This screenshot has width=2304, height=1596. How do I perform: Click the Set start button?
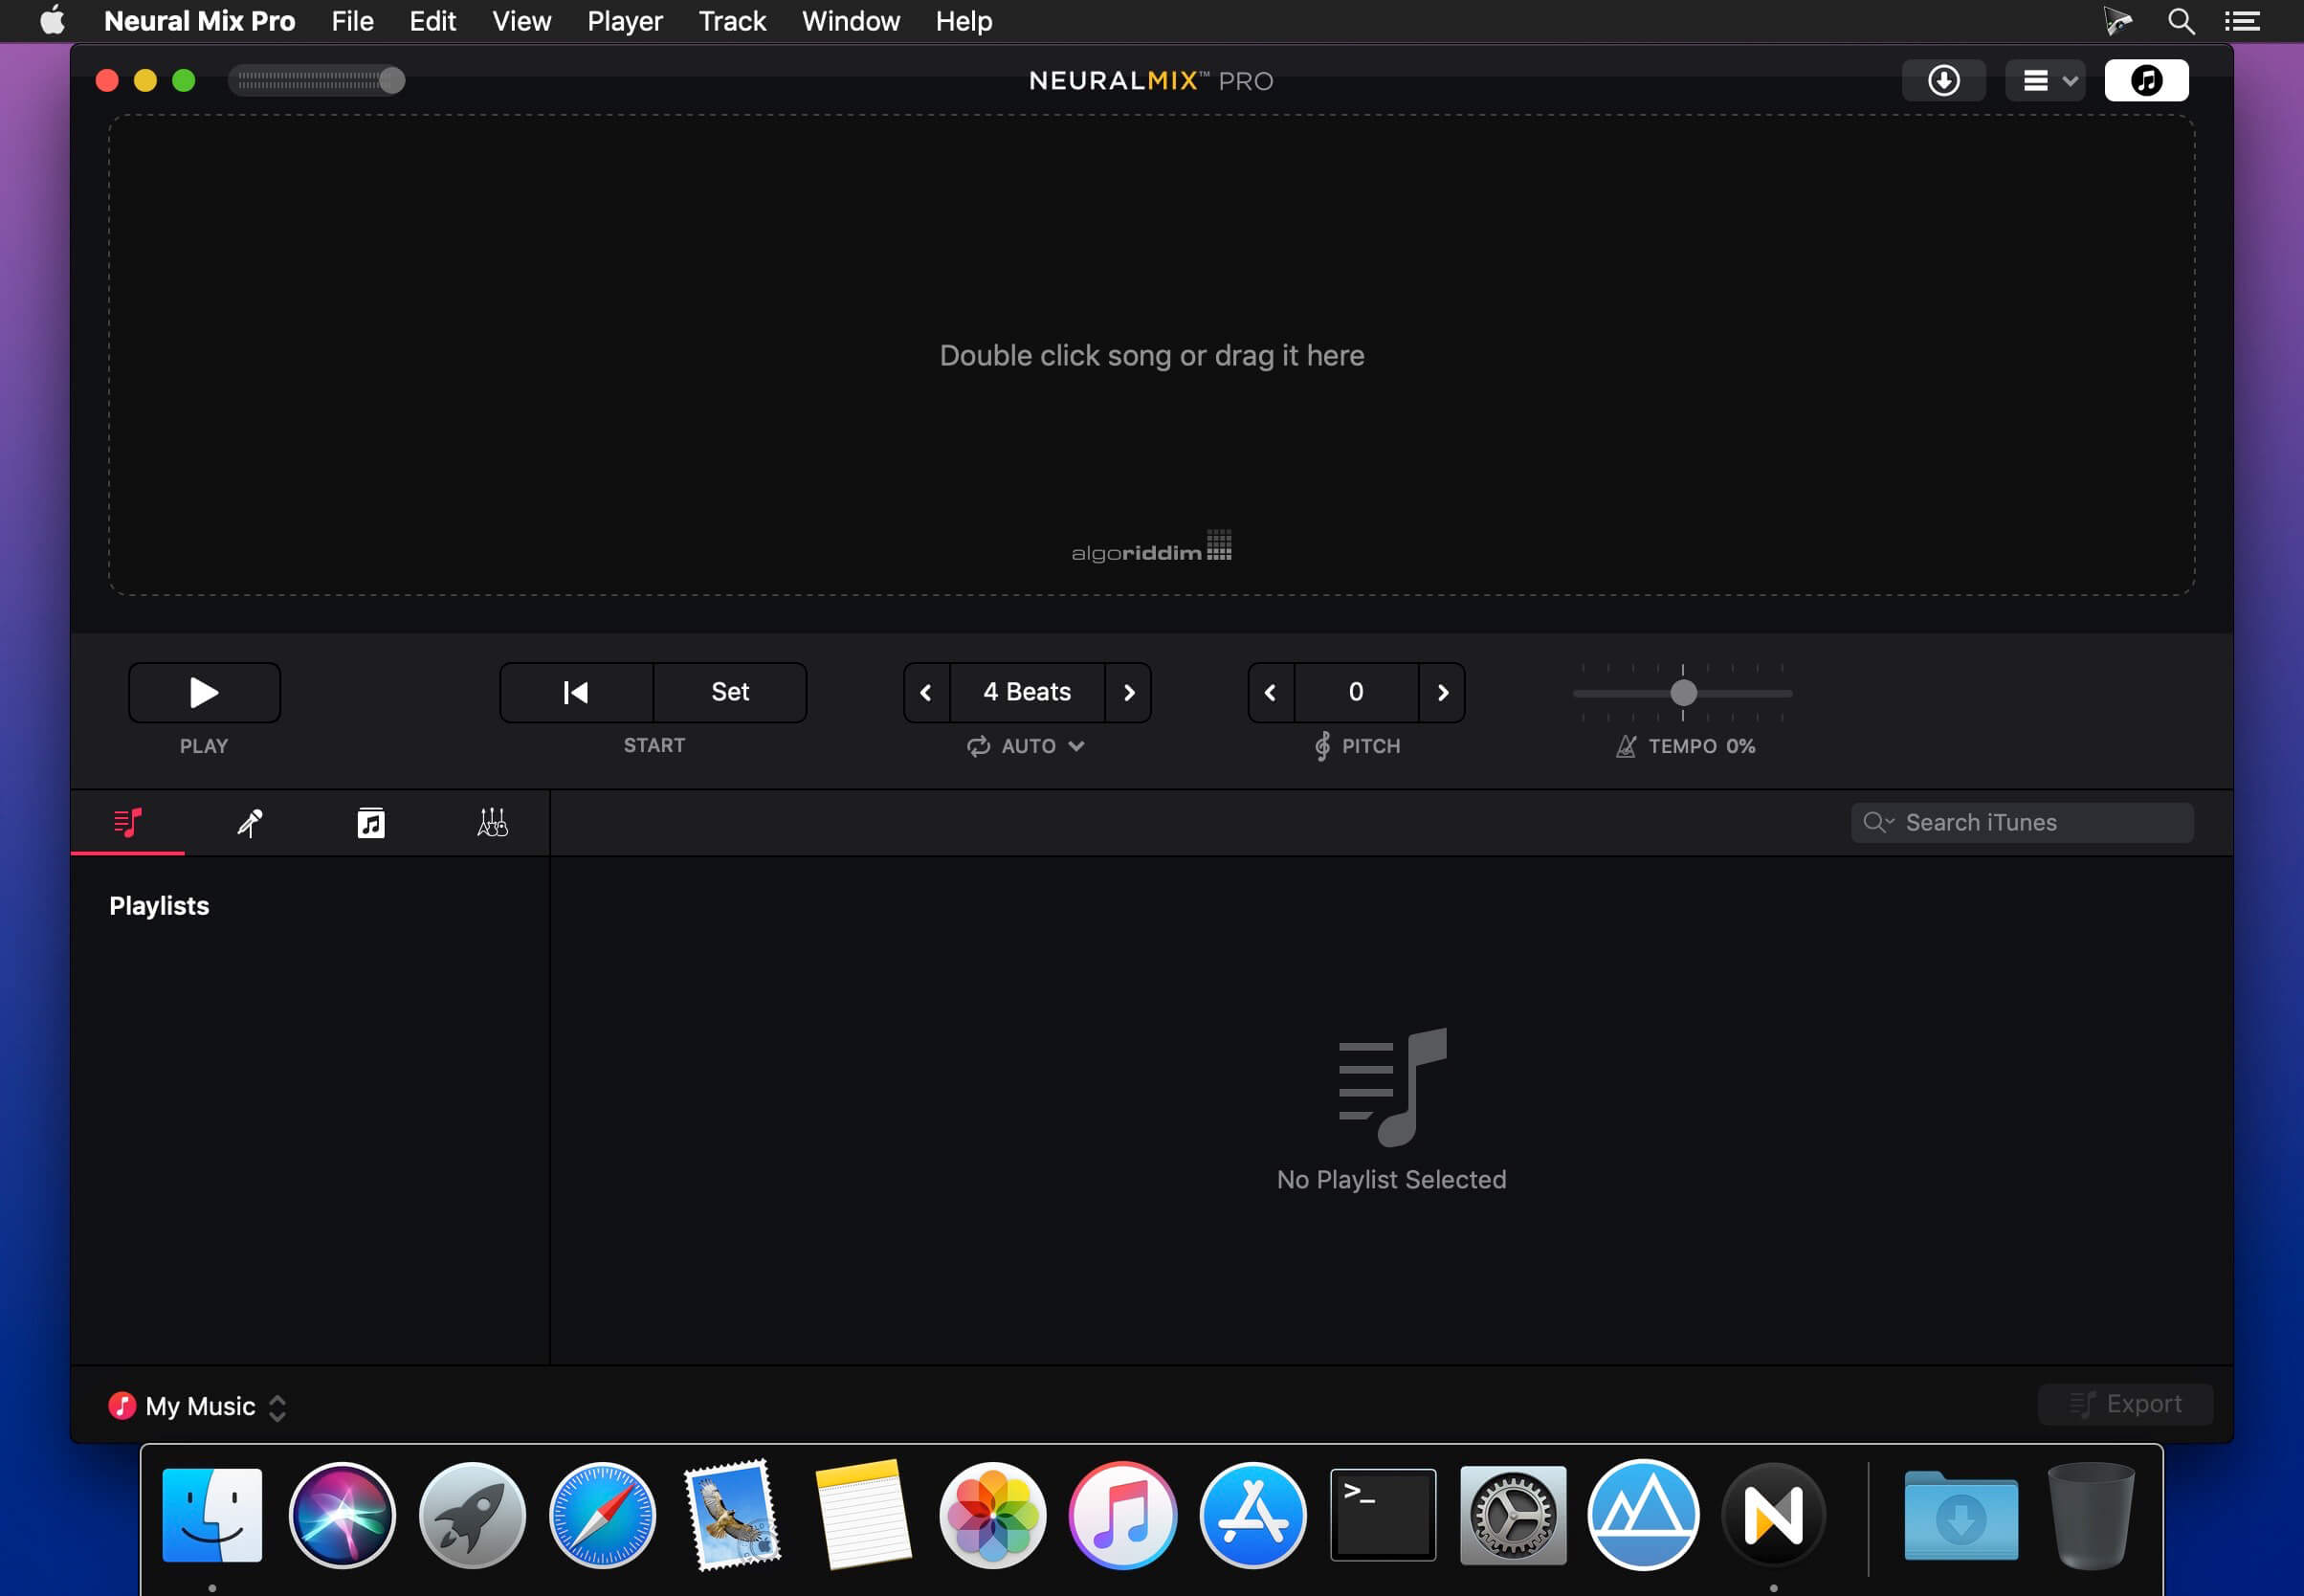click(x=730, y=692)
